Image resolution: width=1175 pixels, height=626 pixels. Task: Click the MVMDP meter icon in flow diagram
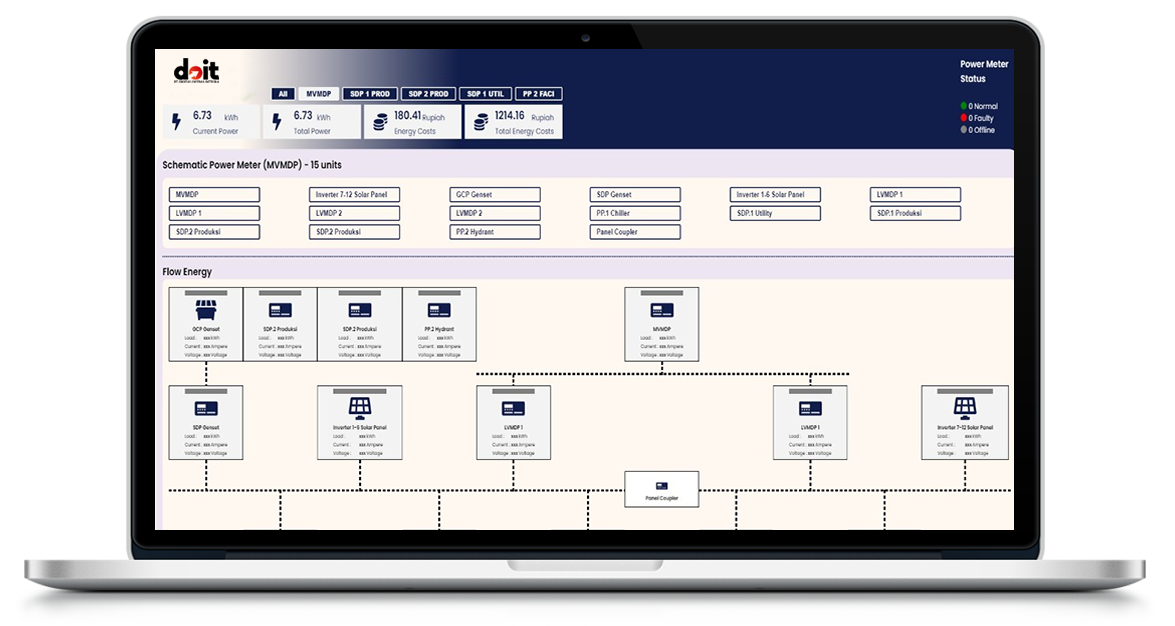(661, 310)
